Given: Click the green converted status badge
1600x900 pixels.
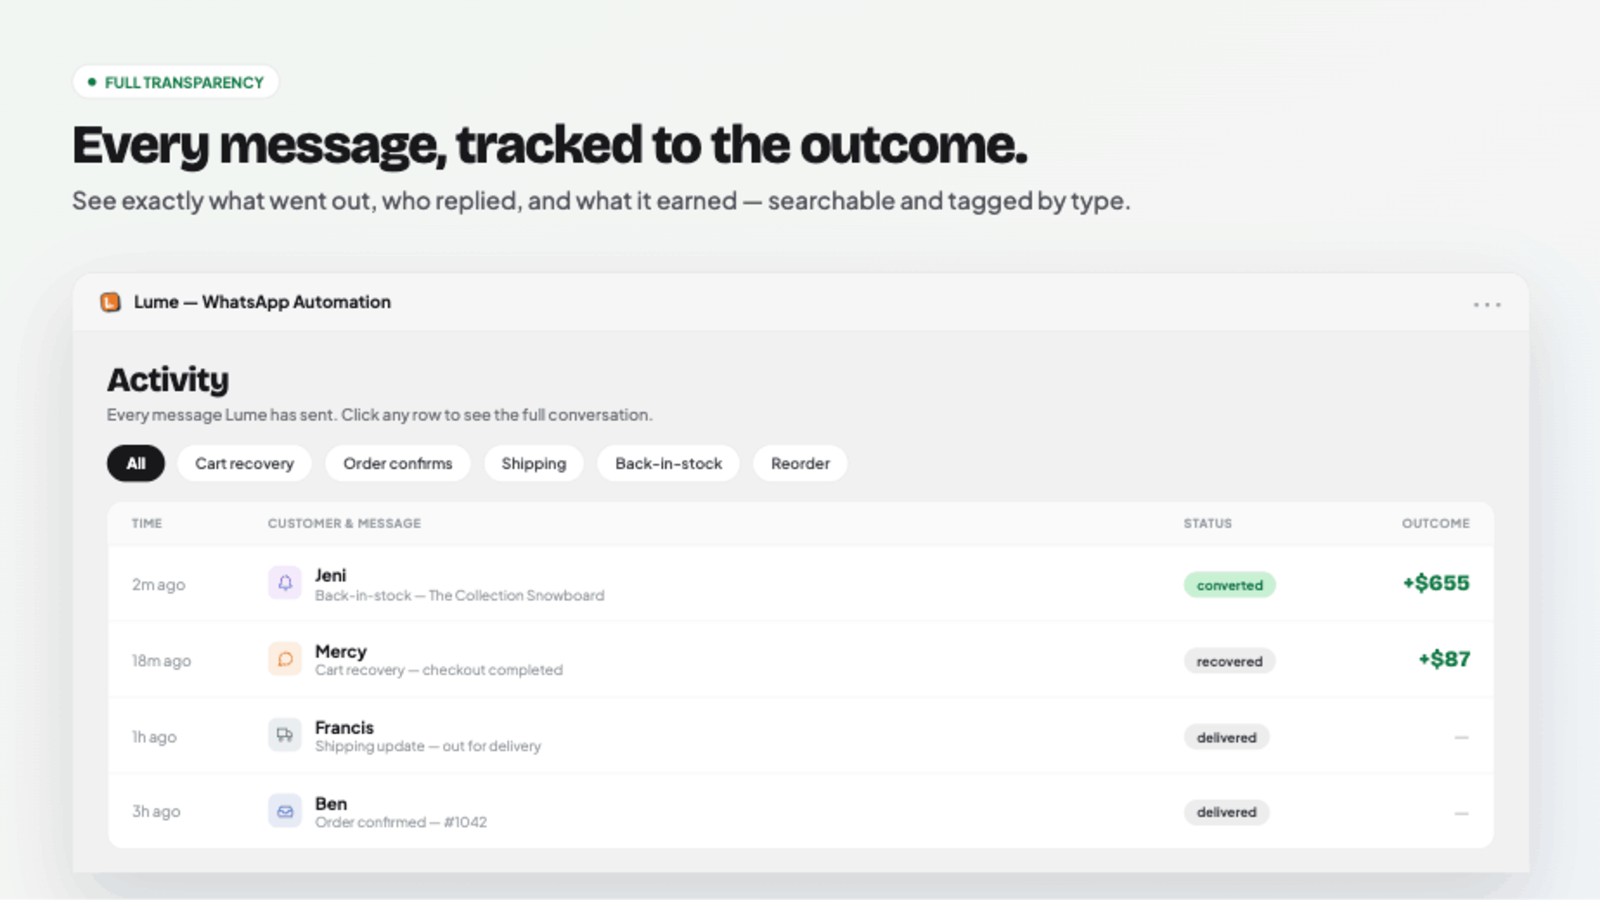Looking at the screenshot, I should (x=1229, y=585).
